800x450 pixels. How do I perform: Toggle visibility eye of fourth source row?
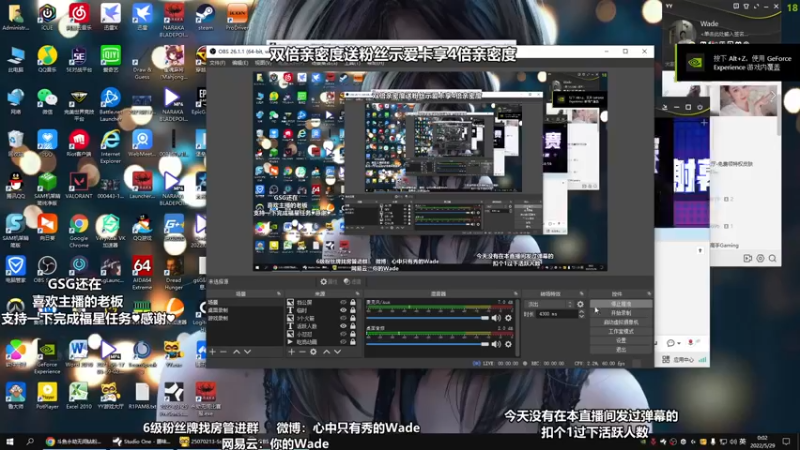coord(343,326)
